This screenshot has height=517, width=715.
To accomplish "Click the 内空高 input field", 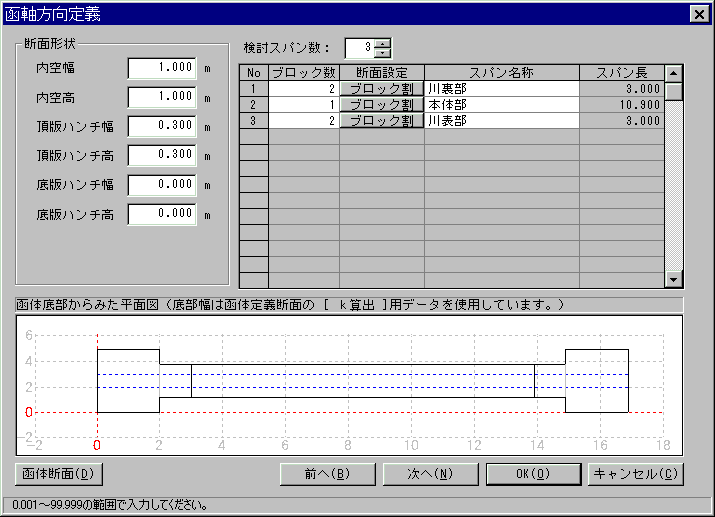I will point(162,97).
